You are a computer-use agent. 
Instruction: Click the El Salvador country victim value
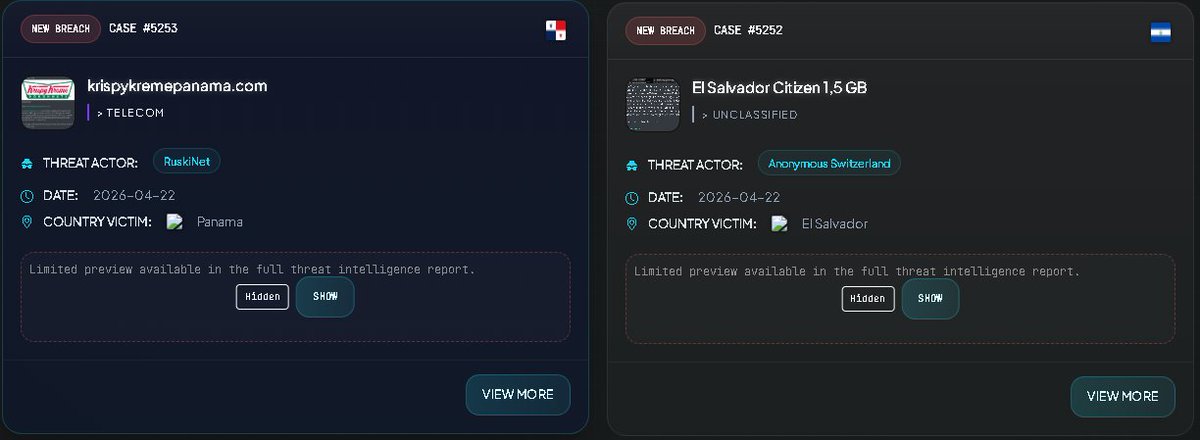point(835,224)
